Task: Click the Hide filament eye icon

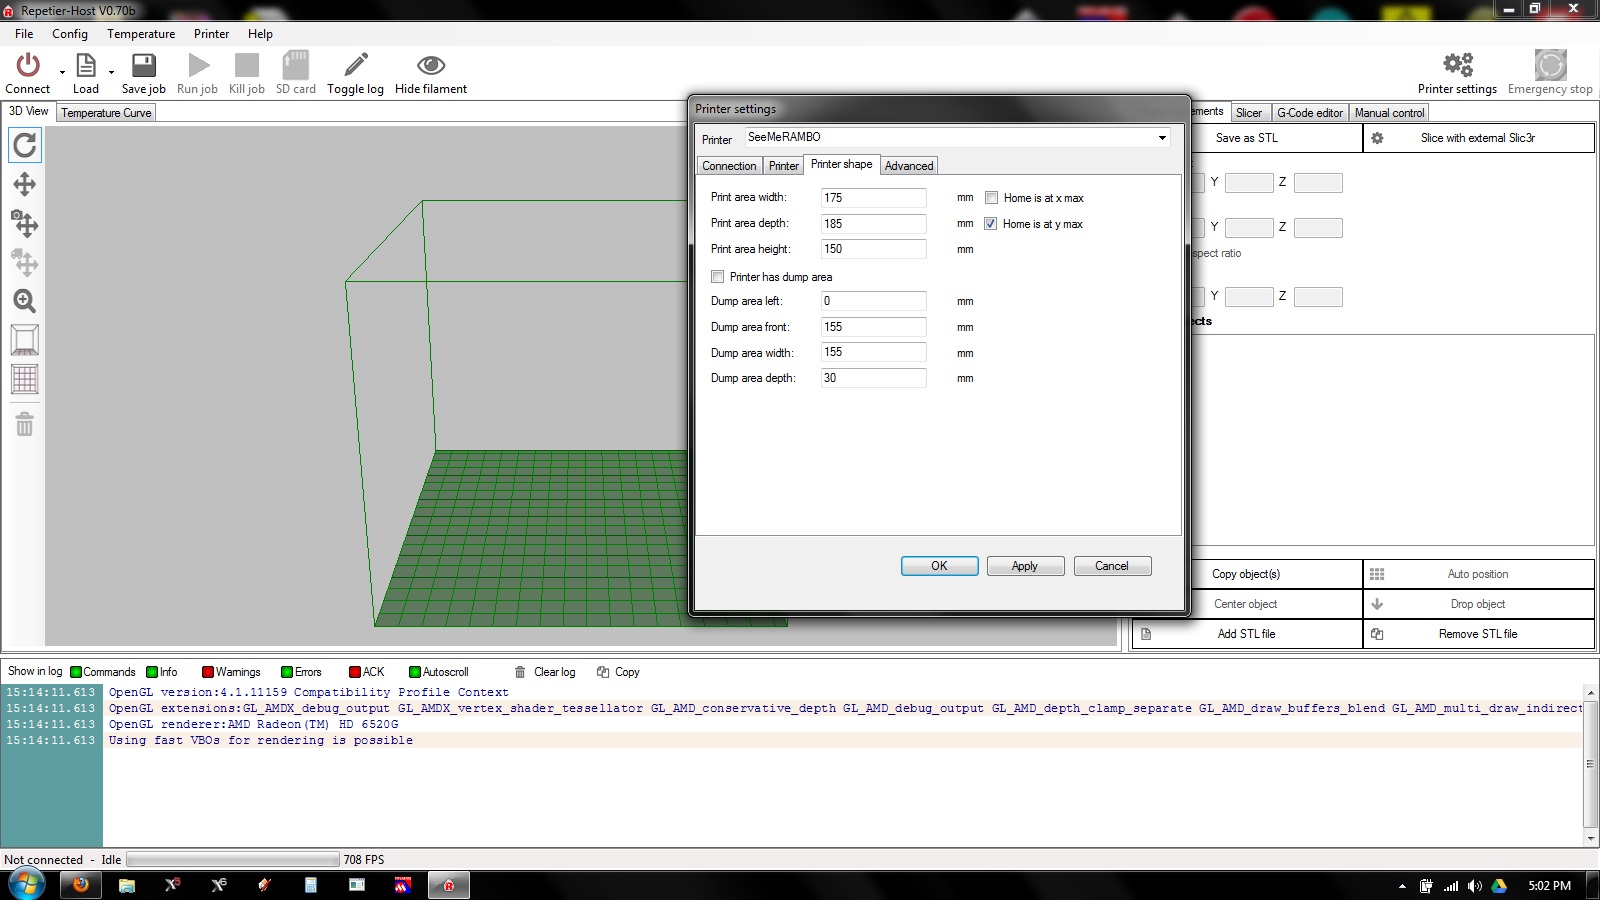Action: [x=431, y=66]
